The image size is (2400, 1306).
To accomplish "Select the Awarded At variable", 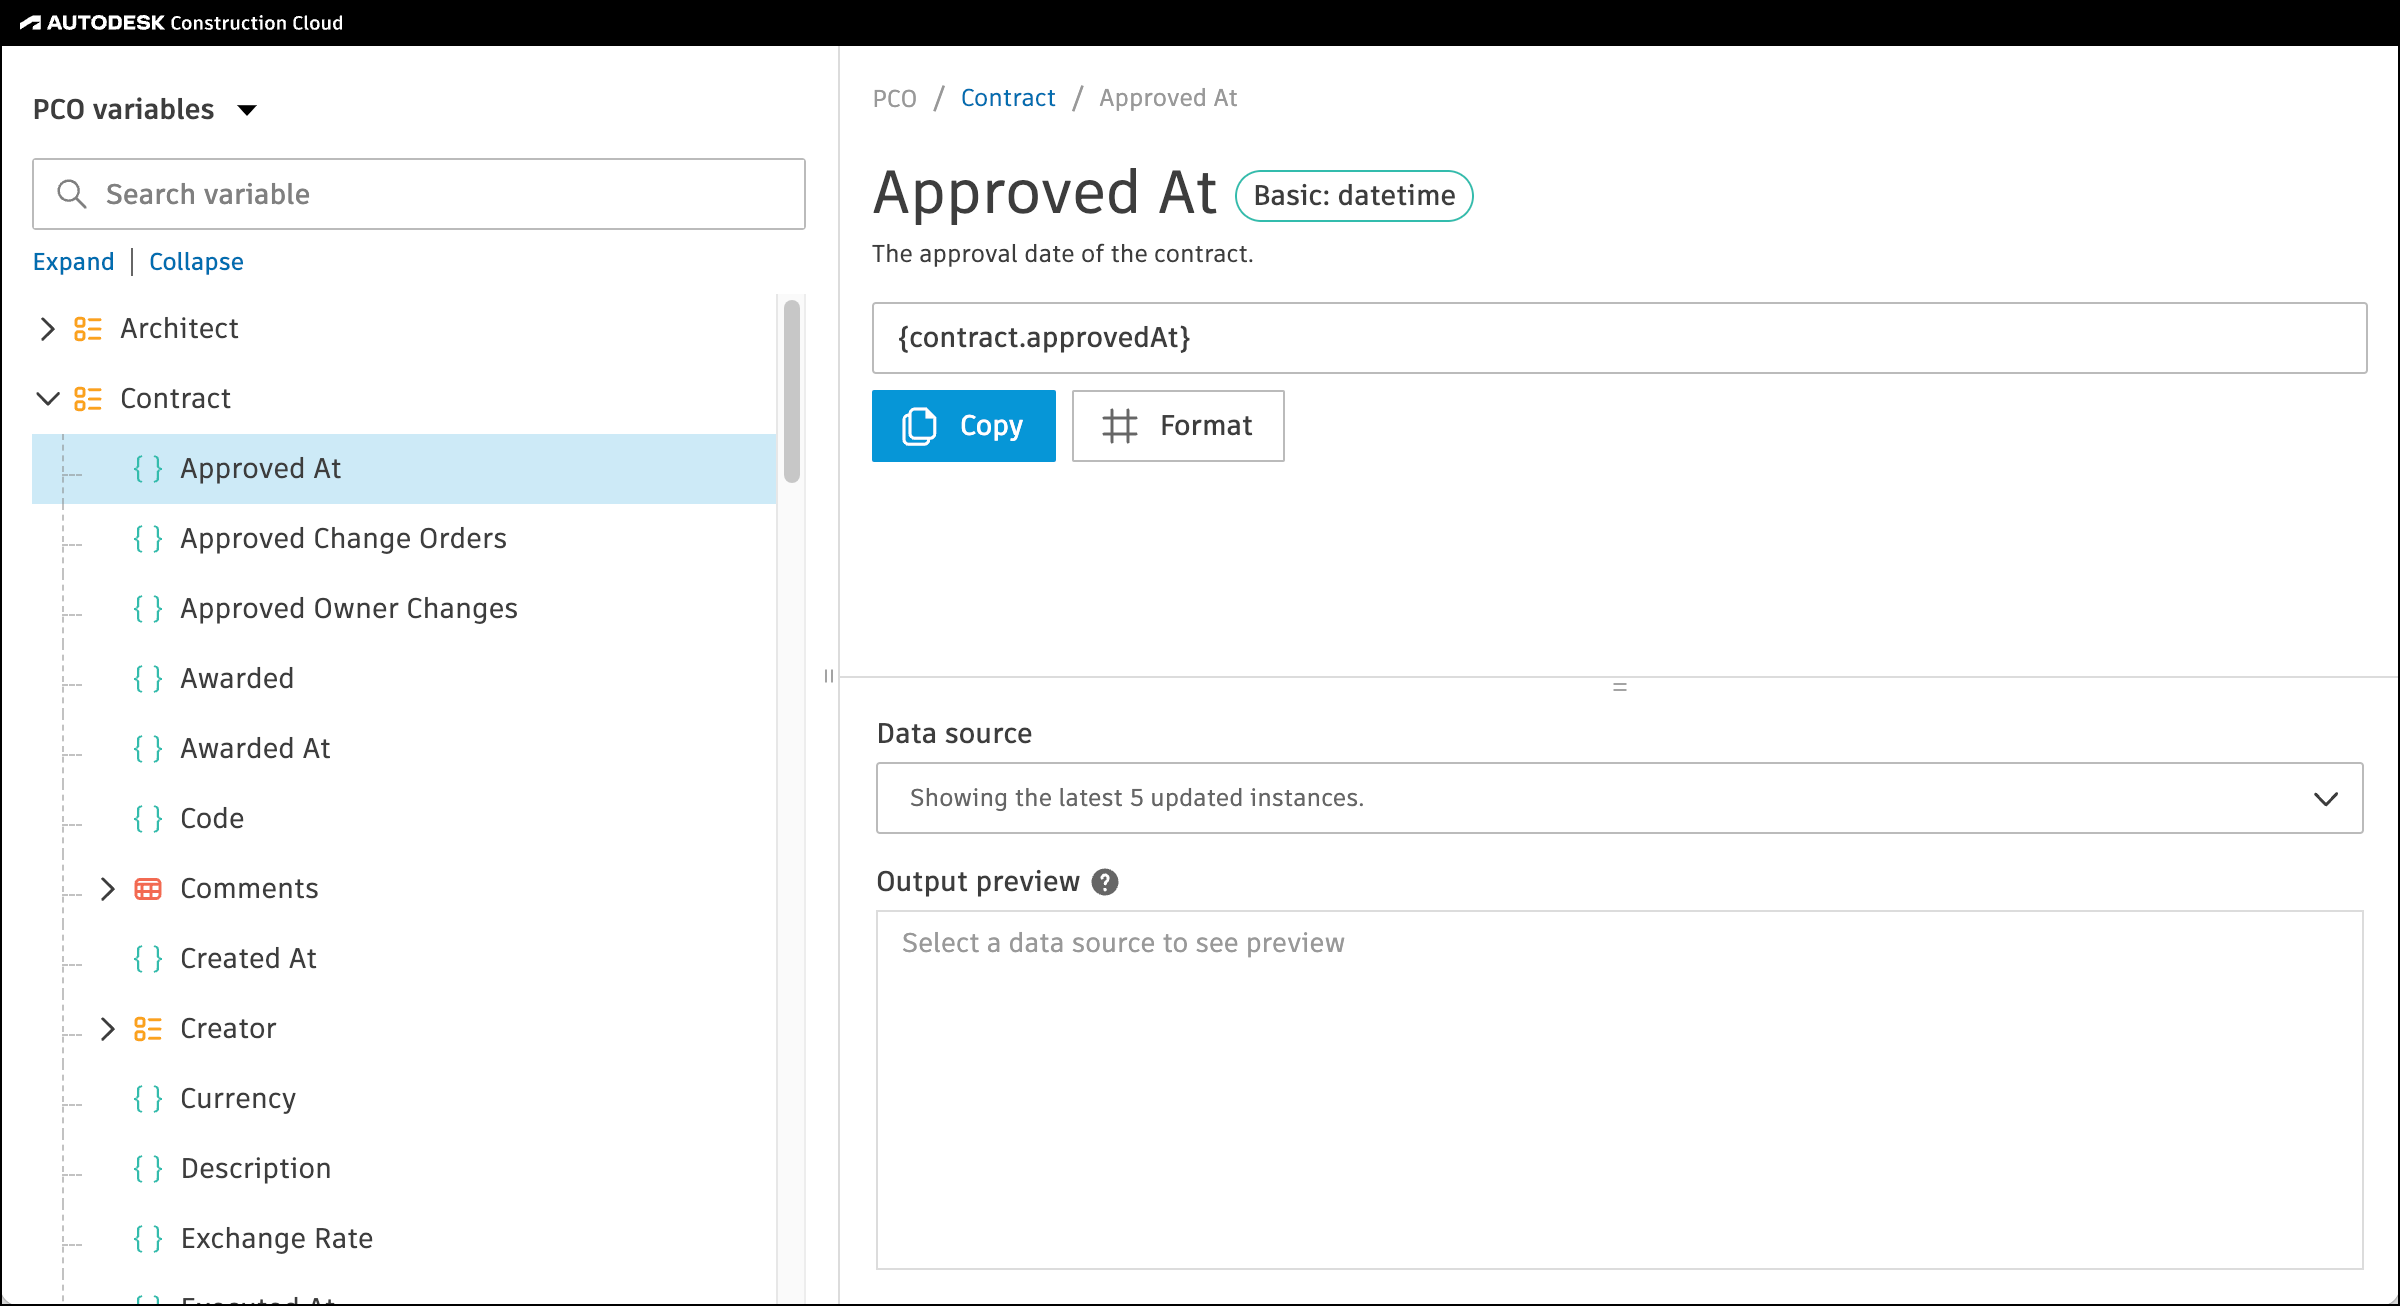I will [255, 749].
